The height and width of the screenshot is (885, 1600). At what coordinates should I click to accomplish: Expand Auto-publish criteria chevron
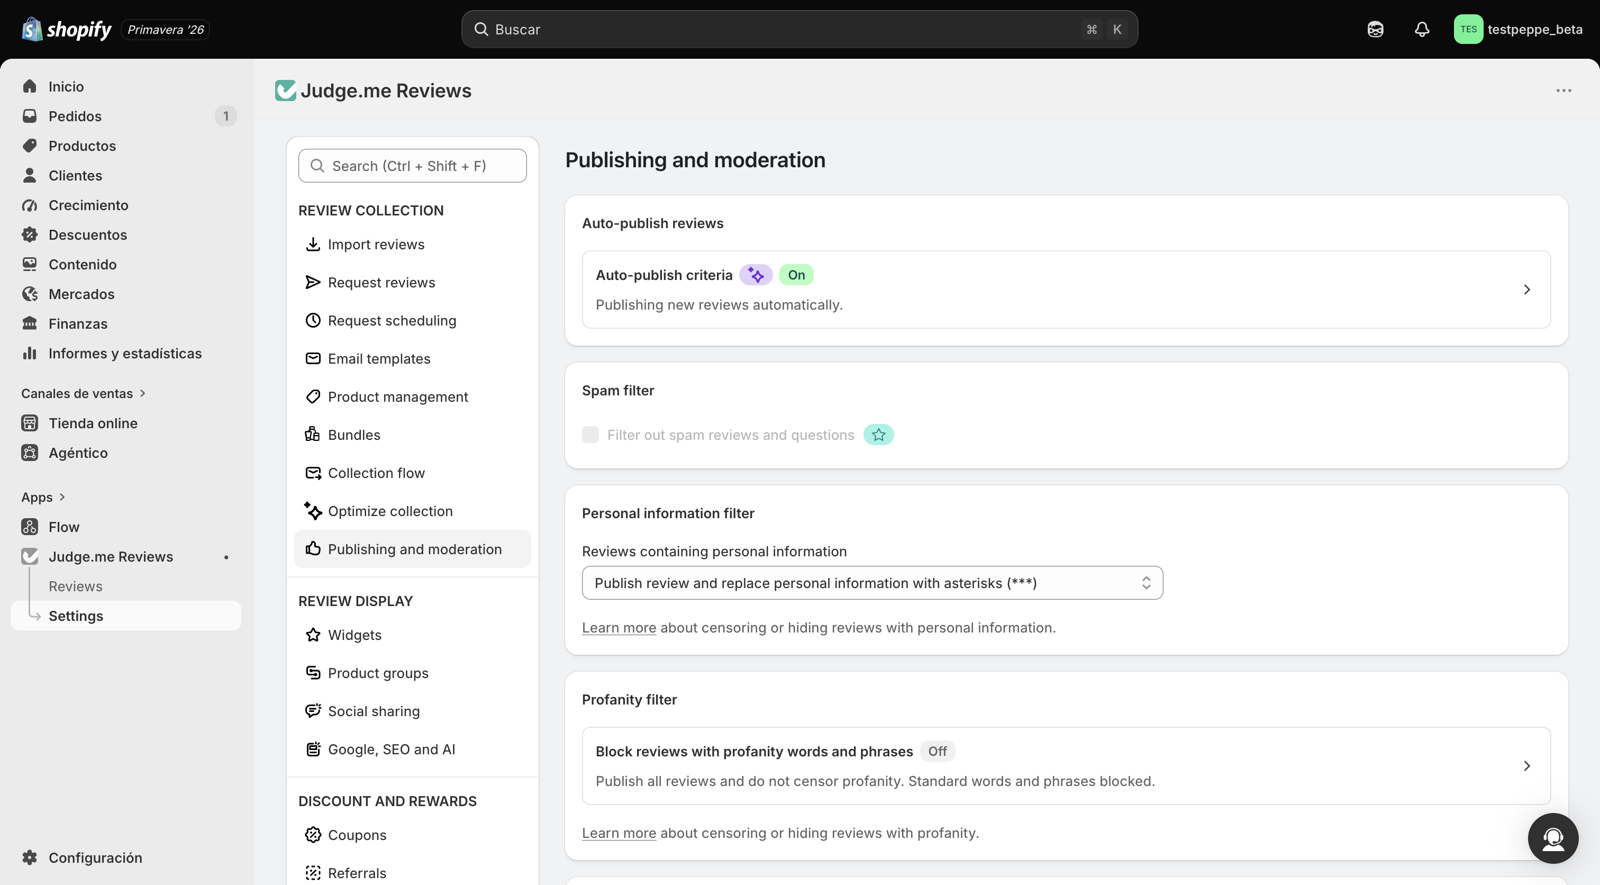pyautogui.click(x=1526, y=290)
